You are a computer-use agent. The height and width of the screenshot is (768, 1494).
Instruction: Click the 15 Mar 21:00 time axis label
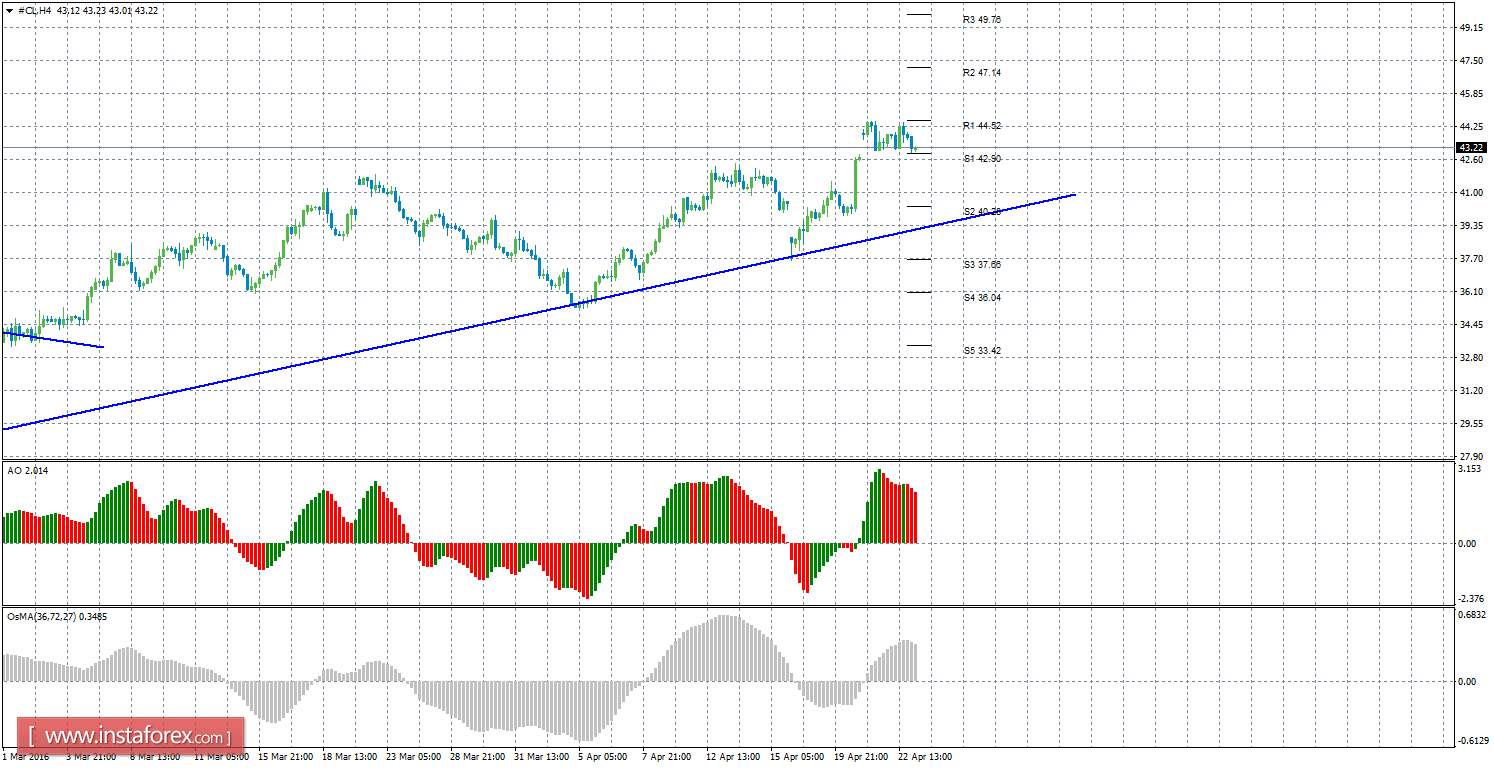[x=285, y=757]
